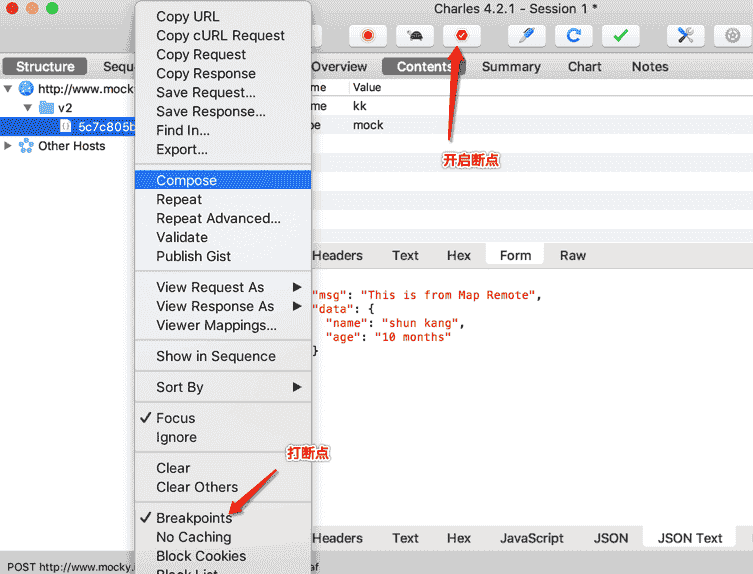
Task: Toggle No Caching option
Action: coord(223,537)
